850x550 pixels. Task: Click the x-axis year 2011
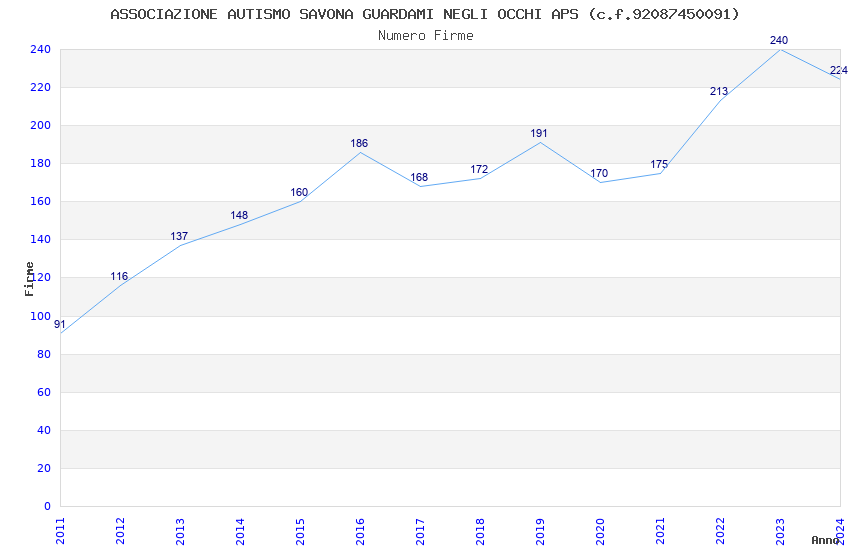coord(60,531)
